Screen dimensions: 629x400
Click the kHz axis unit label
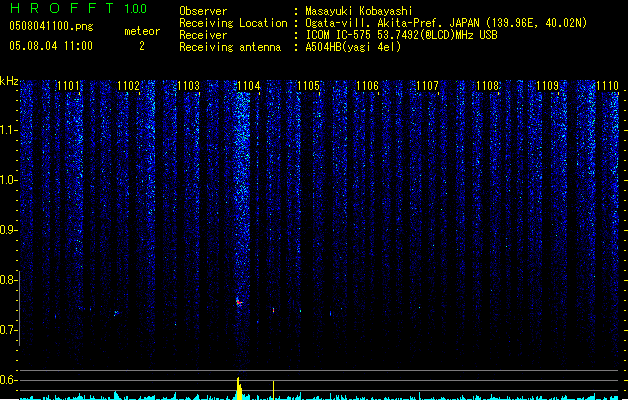point(9,81)
